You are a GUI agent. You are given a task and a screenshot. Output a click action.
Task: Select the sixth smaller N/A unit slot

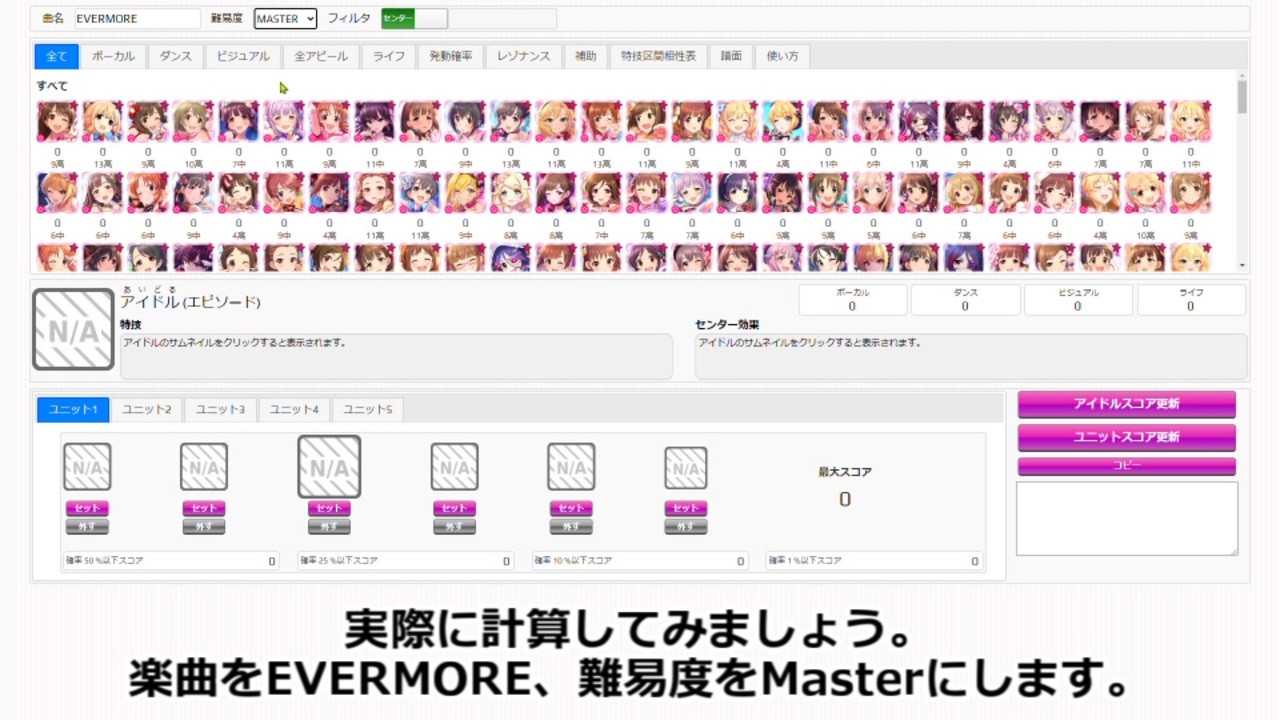click(x=686, y=468)
